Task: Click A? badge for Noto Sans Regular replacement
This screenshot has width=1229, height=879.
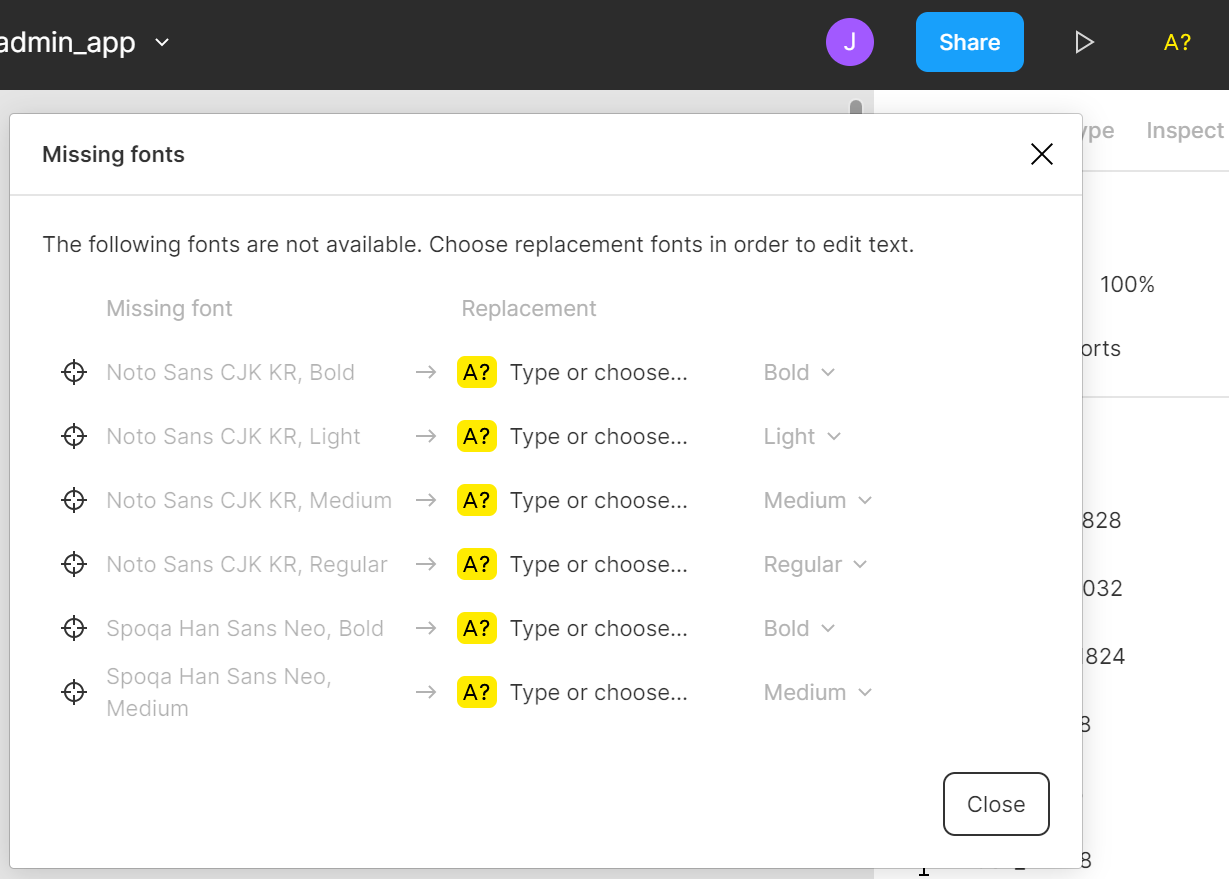Action: pyautogui.click(x=477, y=564)
